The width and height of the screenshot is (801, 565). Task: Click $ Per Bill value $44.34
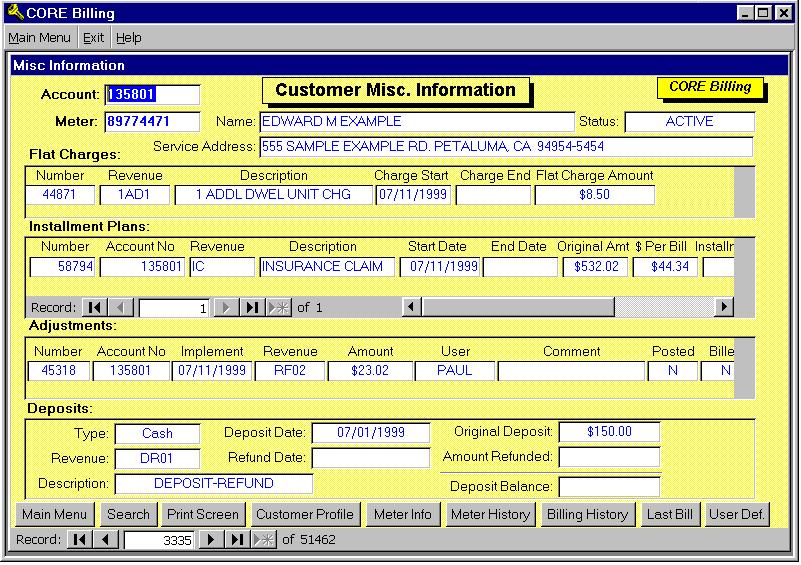point(665,267)
